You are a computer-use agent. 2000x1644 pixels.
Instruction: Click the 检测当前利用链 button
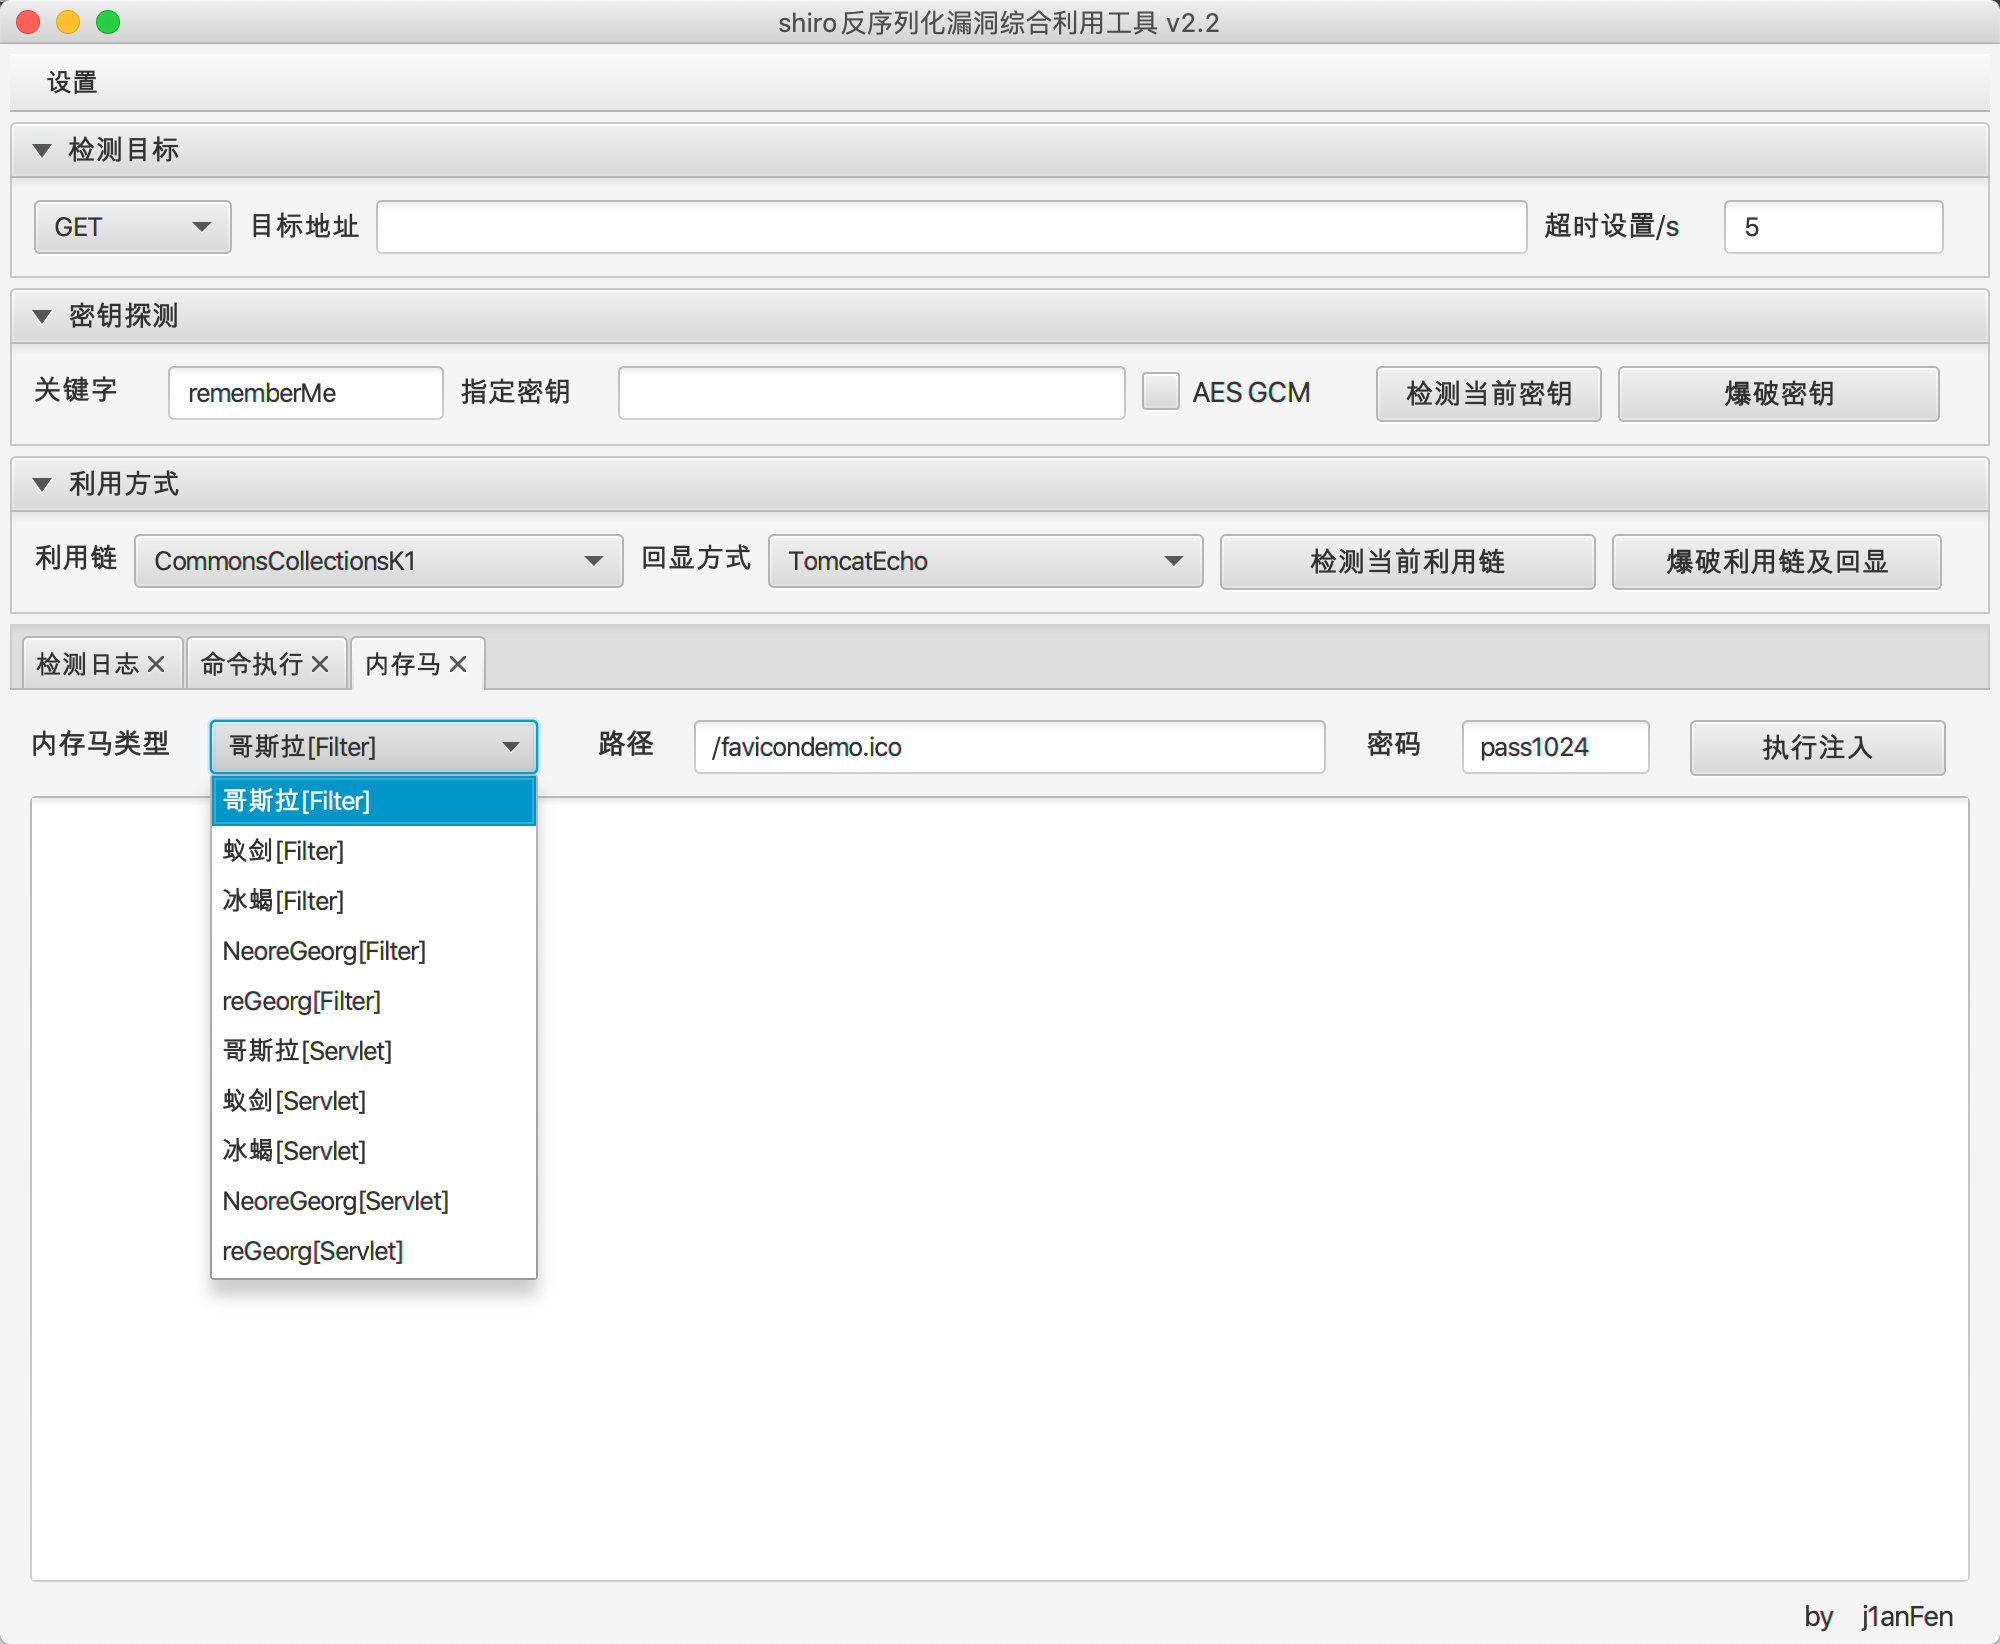pyautogui.click(x=1406, y=562)
